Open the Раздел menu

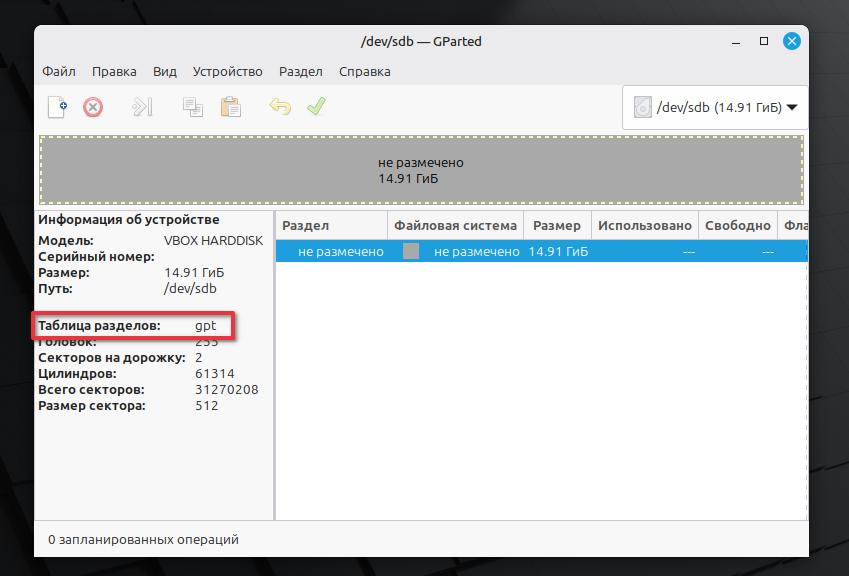[x=301, y=71]
